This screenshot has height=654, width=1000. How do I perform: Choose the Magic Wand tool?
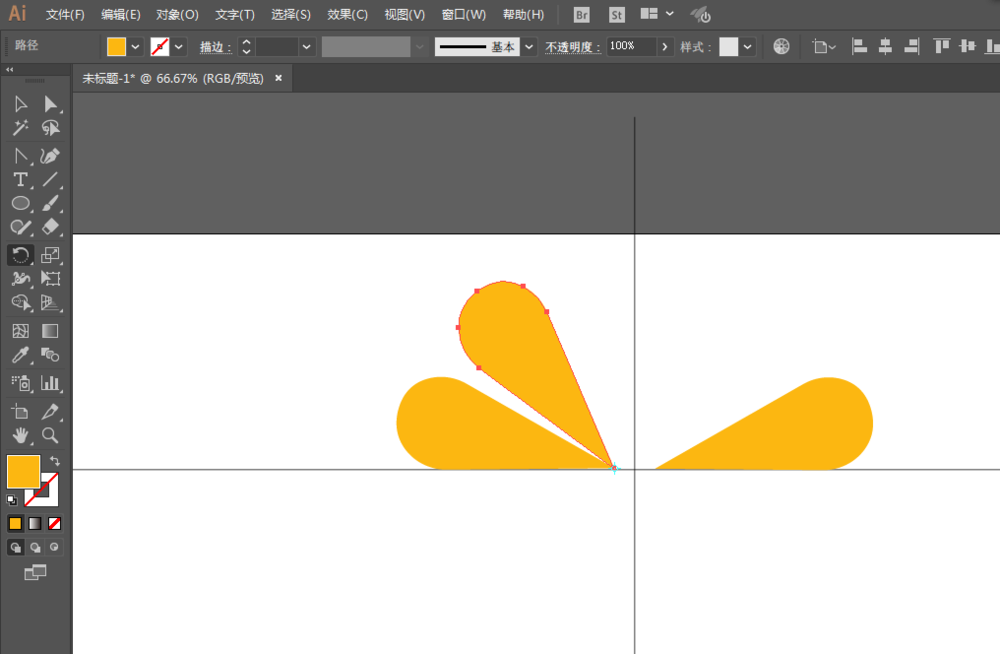[20, 128]
